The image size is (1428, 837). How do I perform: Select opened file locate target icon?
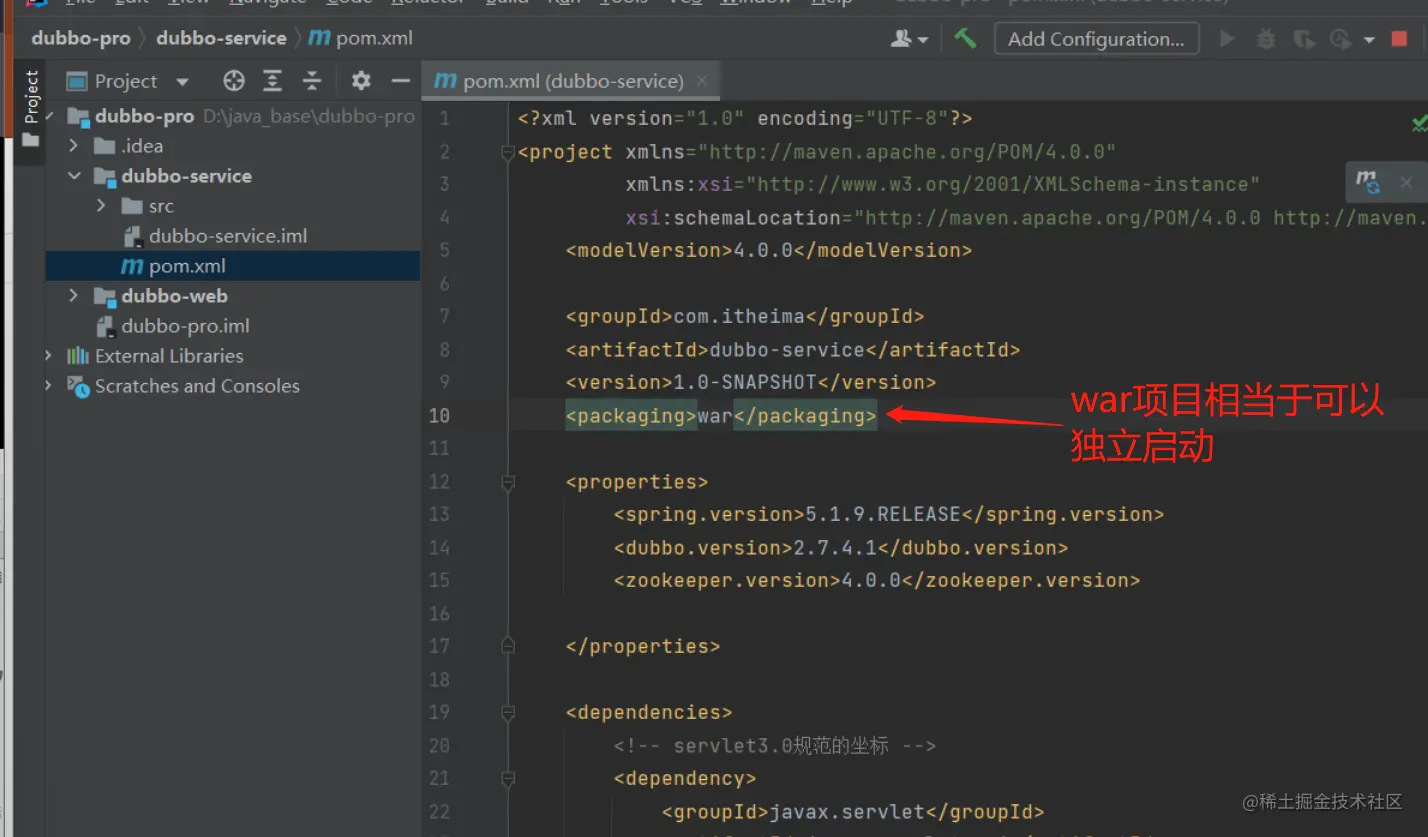[x=234, y=81]
